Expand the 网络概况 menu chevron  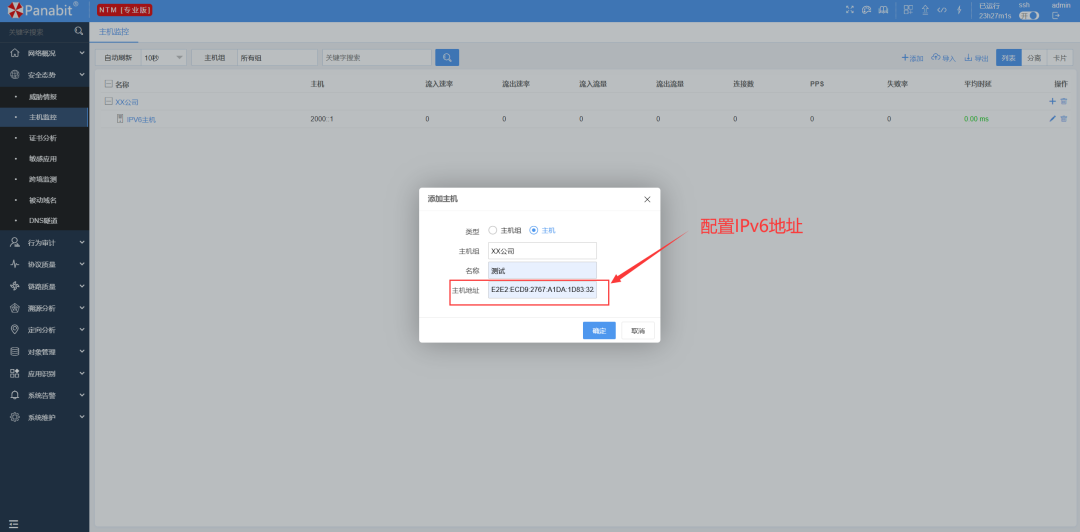coord(82,52)
